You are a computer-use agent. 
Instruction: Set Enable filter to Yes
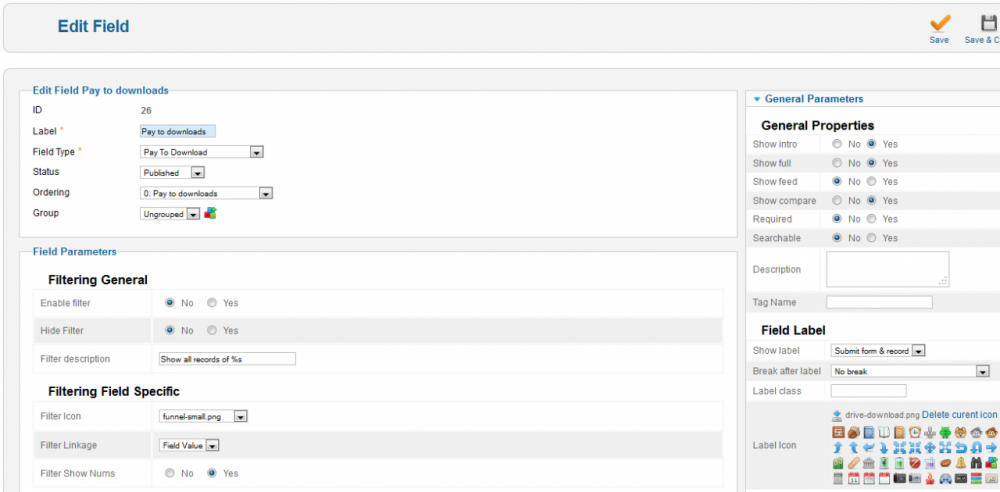click(x=212, y=303)
